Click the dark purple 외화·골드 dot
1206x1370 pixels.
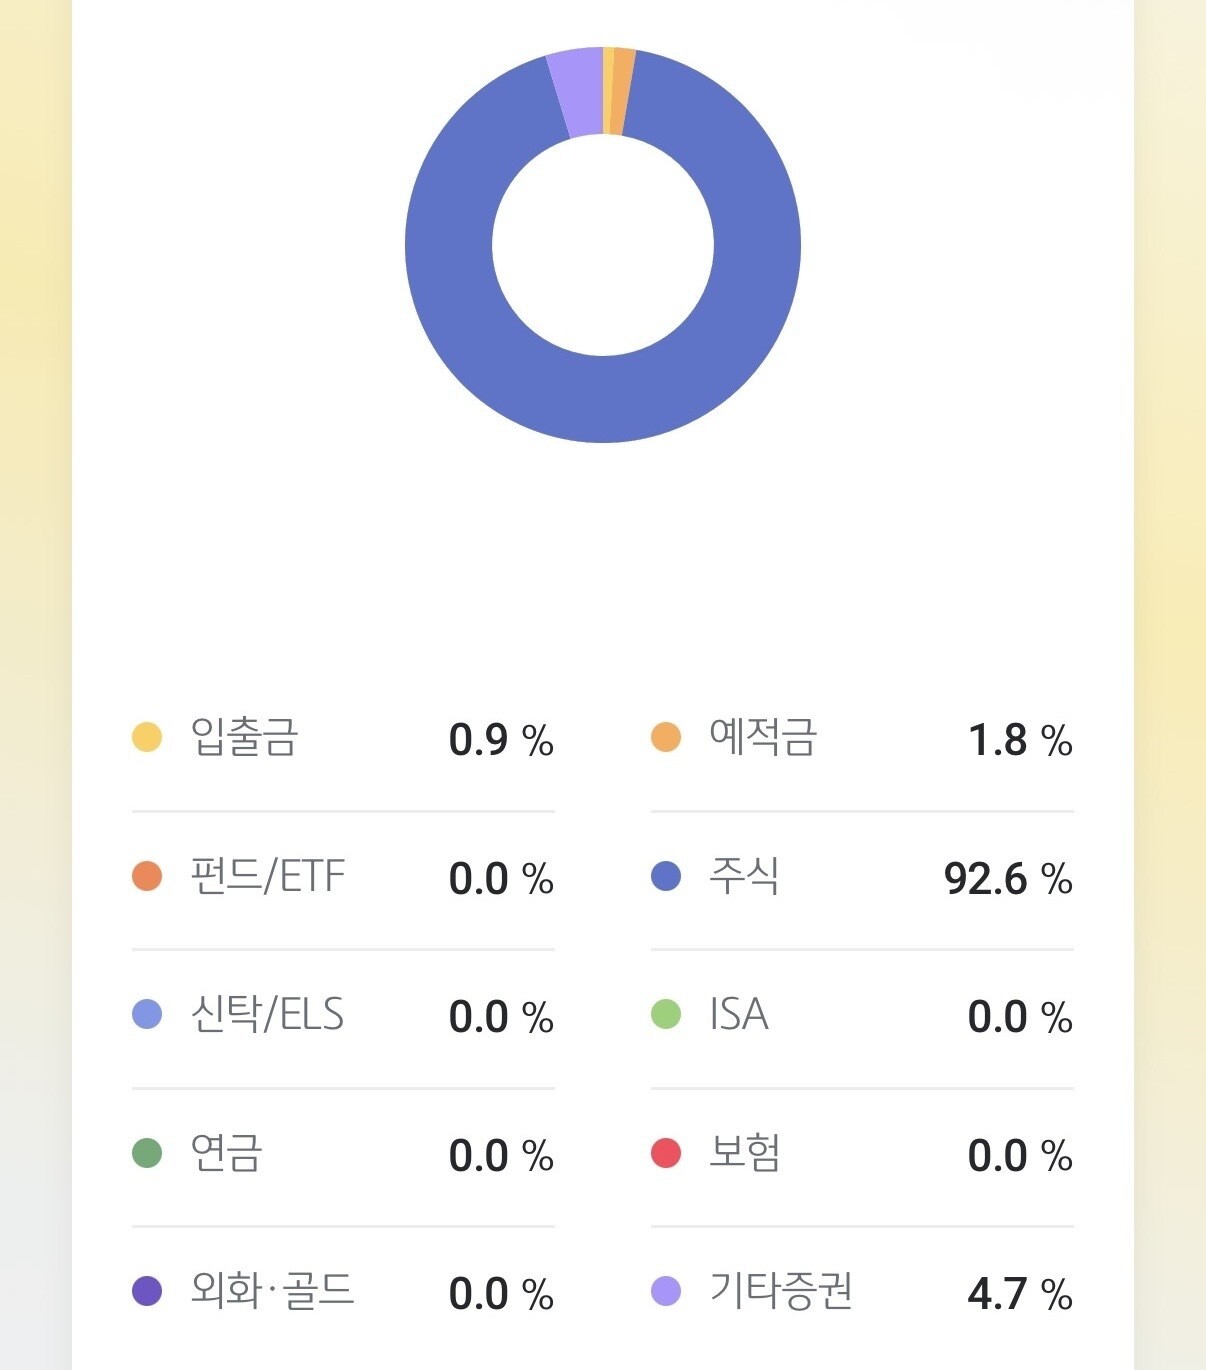(x=147, y=1291)
